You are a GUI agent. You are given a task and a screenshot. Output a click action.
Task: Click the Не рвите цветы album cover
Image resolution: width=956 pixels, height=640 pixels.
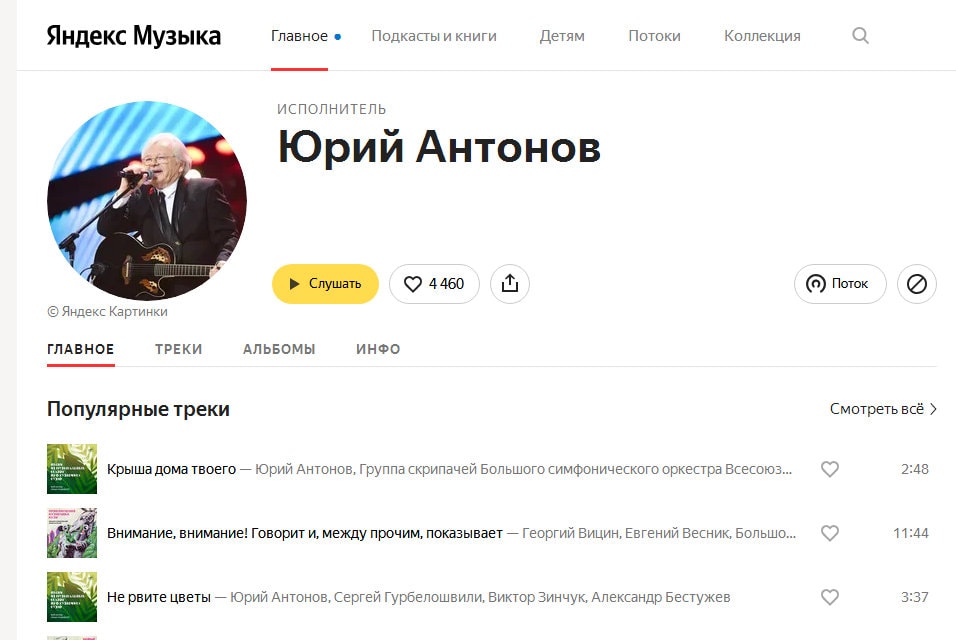click(72, 597)
